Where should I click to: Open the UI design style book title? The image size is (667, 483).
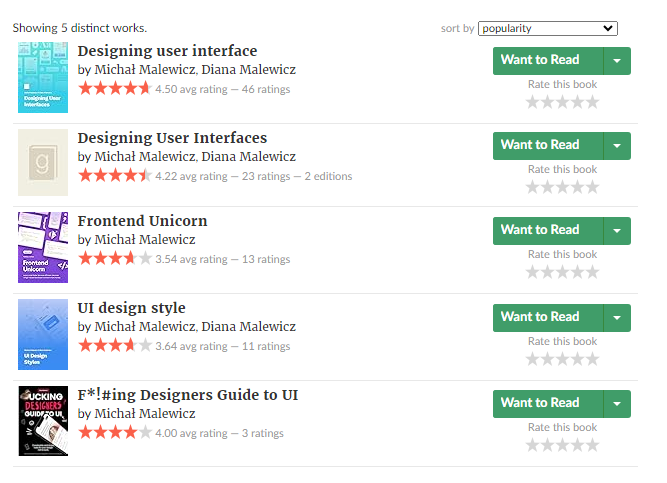point(131,308)
